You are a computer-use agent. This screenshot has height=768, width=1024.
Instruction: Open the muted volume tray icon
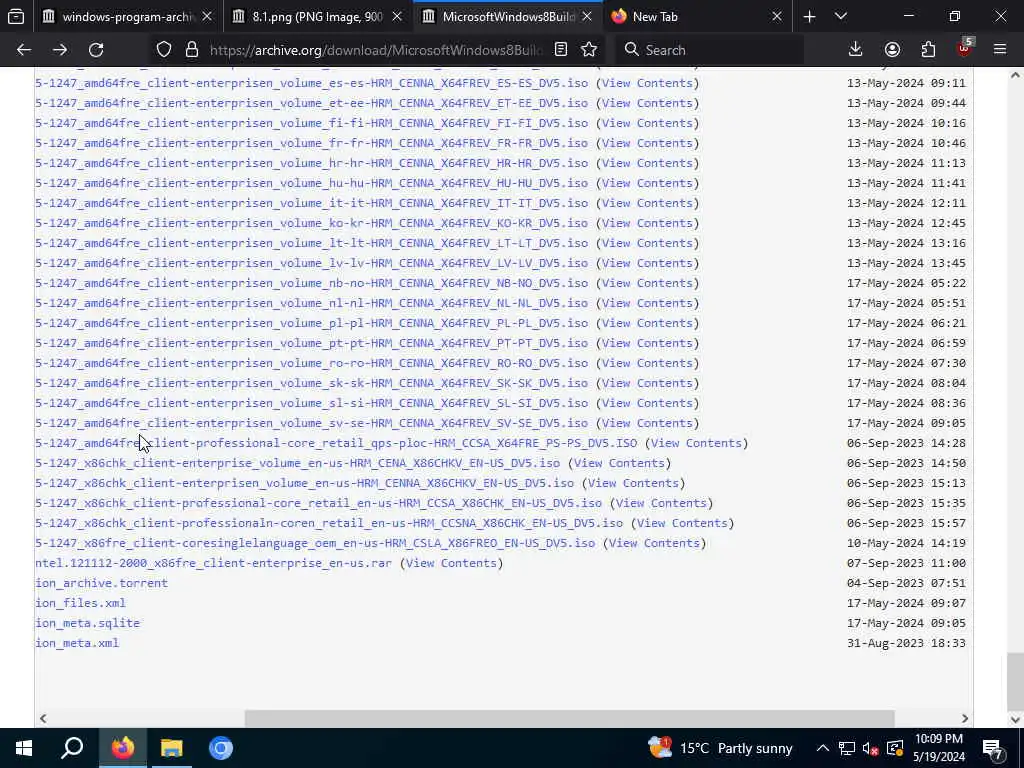pyautogui.click(x=871, y=748)
